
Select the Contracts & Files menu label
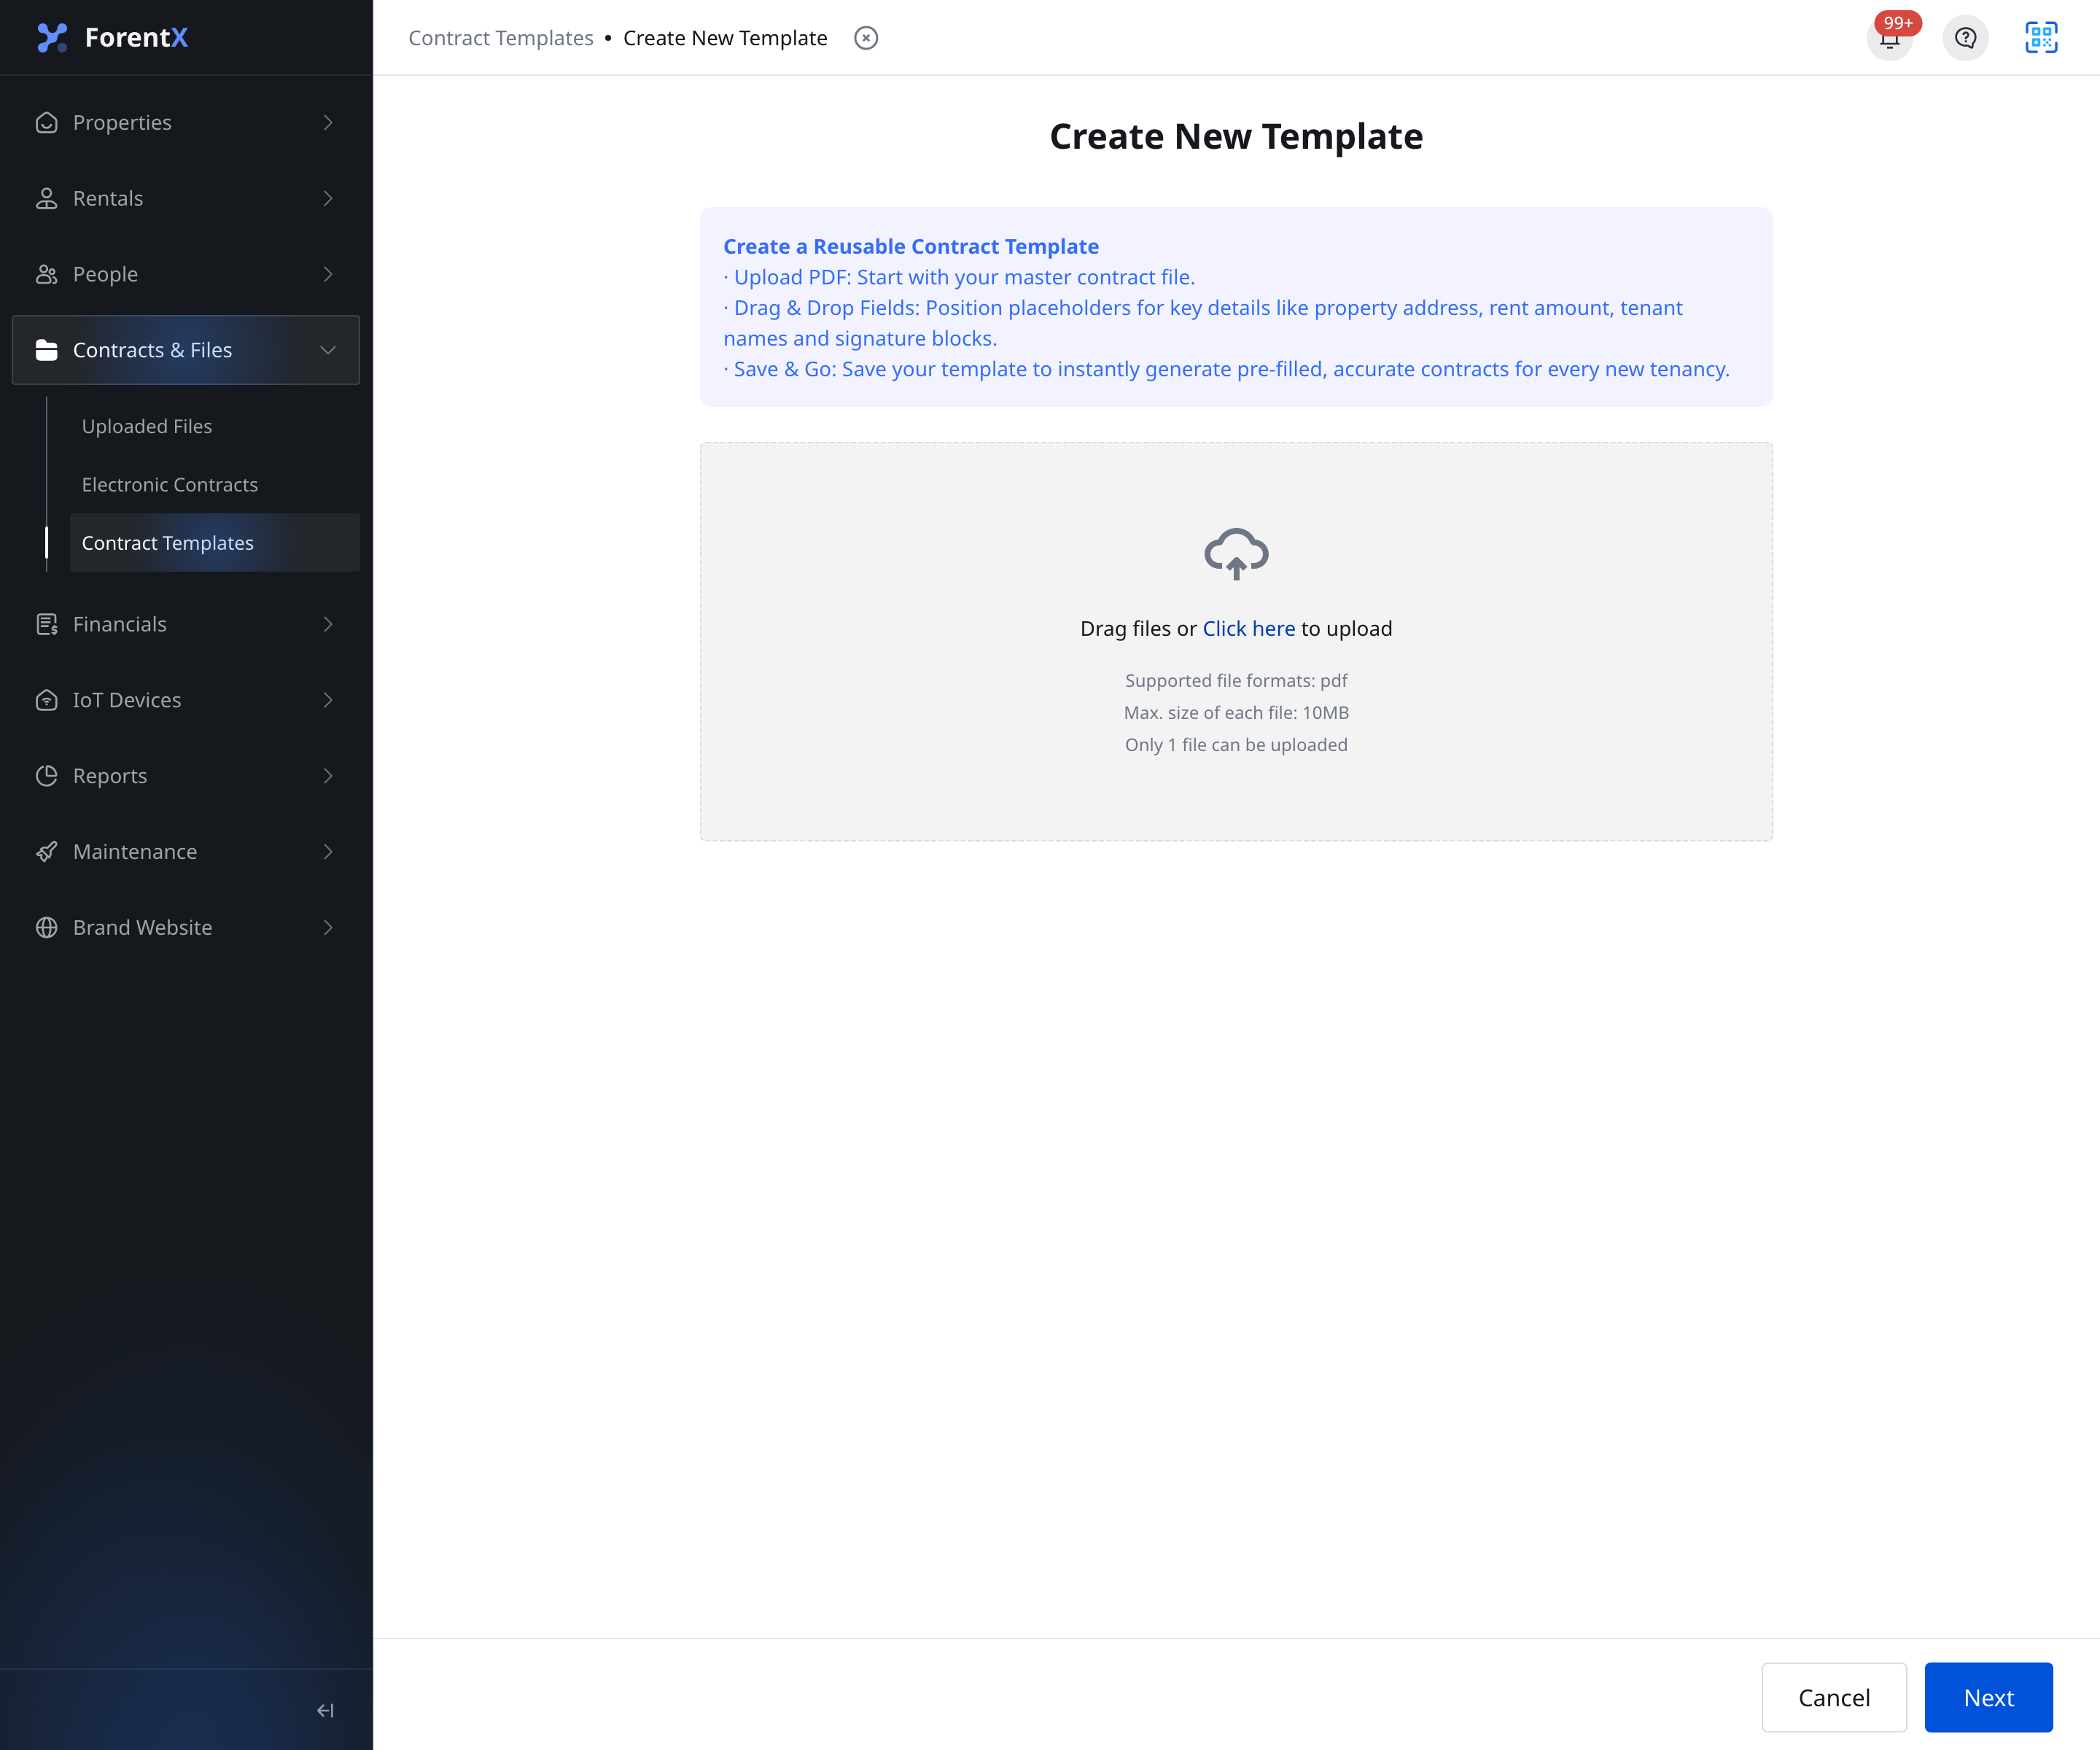pos(152,350)
